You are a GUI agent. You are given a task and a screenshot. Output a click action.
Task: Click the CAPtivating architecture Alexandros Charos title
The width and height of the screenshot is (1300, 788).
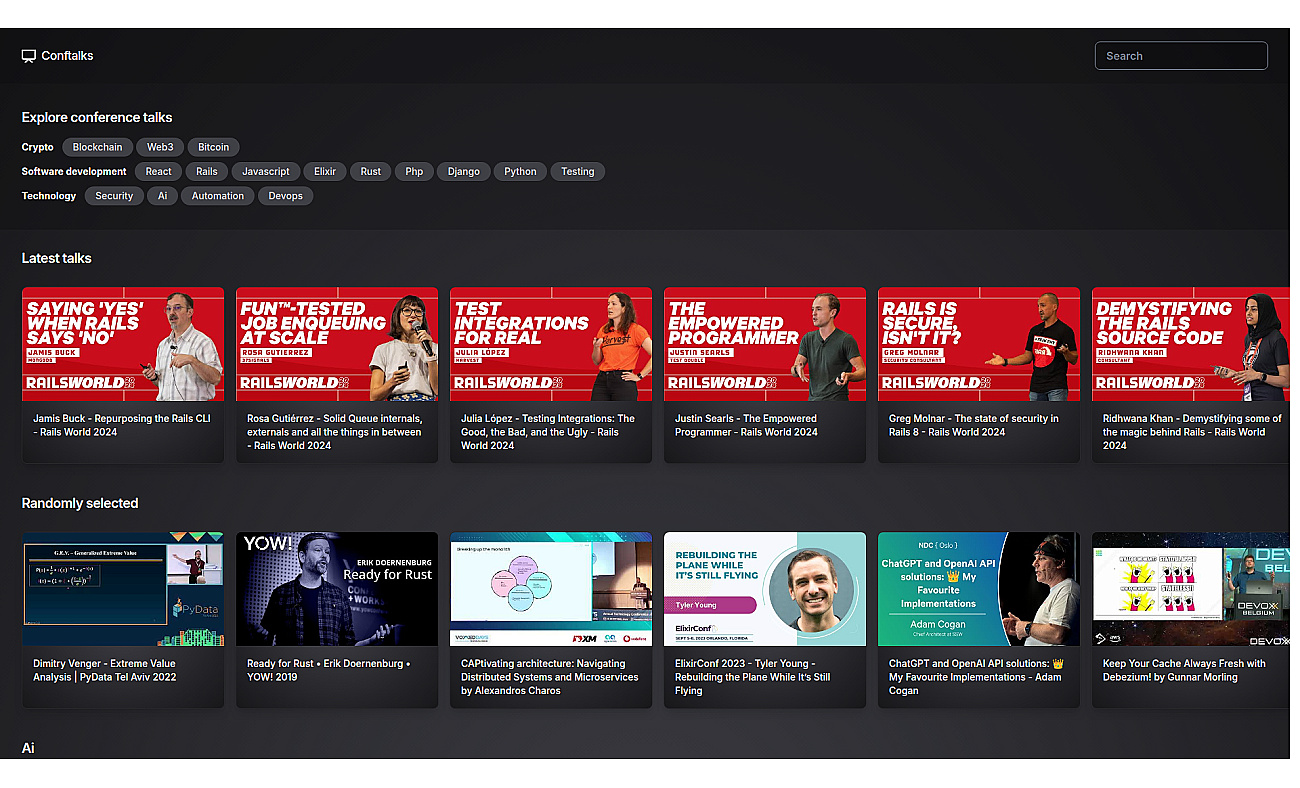click(550, 677)
